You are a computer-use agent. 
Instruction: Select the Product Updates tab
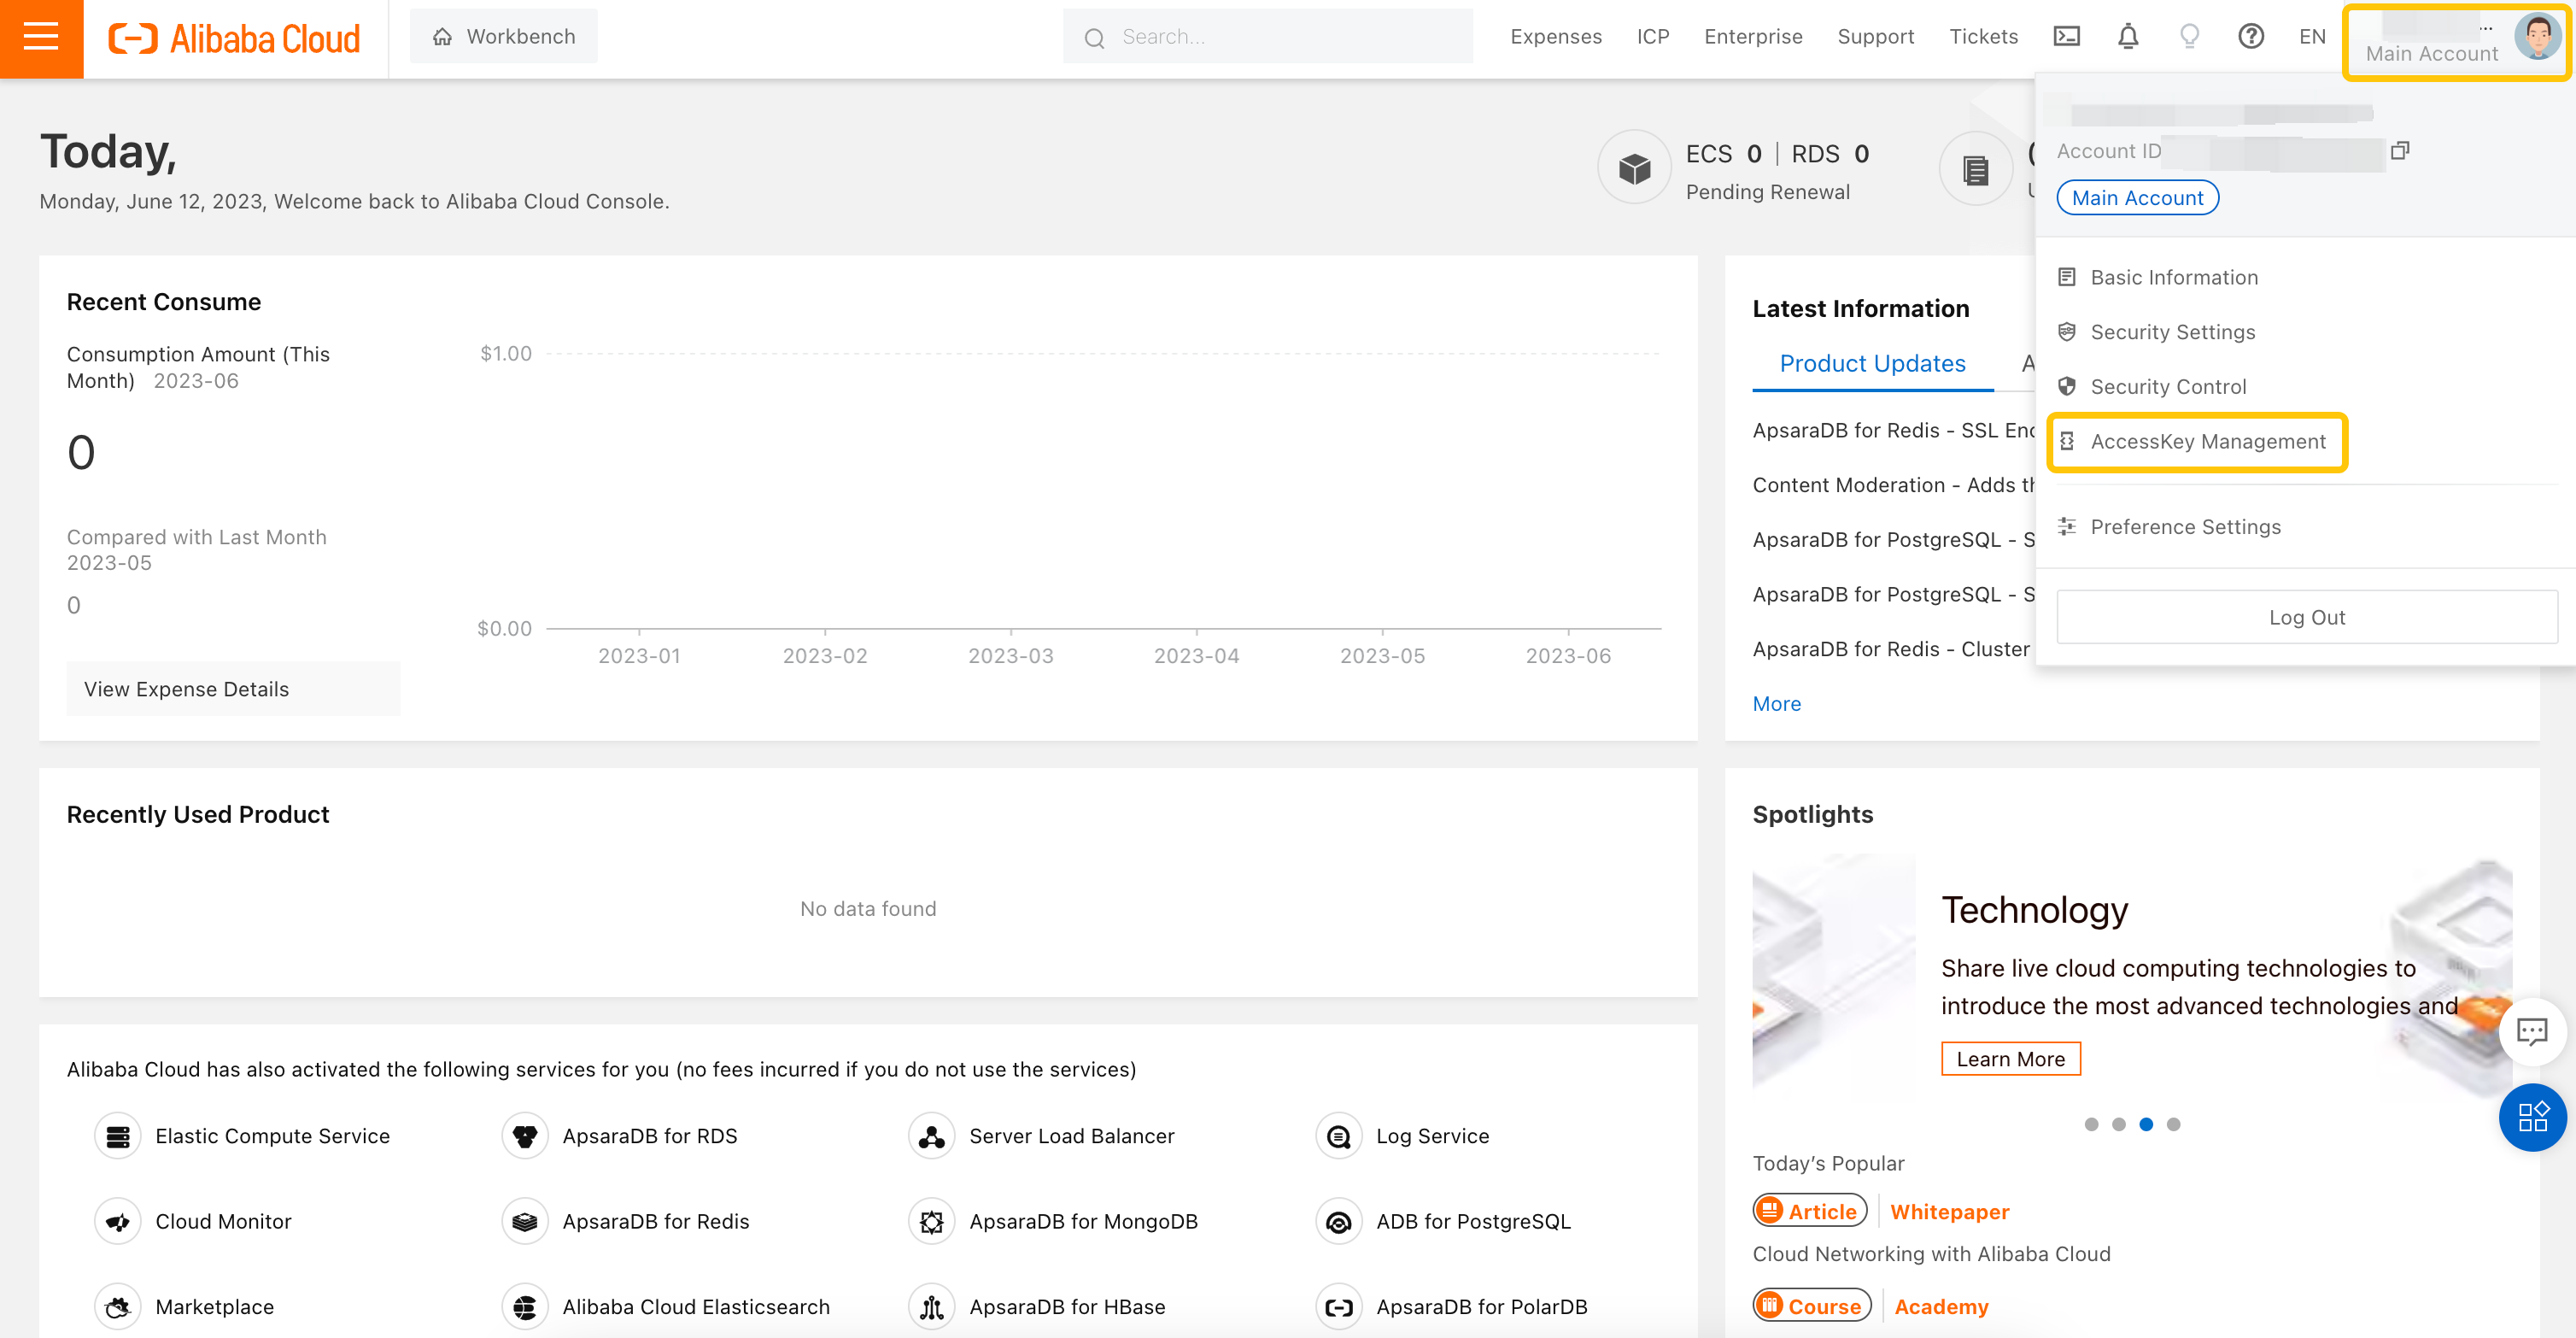pos(1872,364)
